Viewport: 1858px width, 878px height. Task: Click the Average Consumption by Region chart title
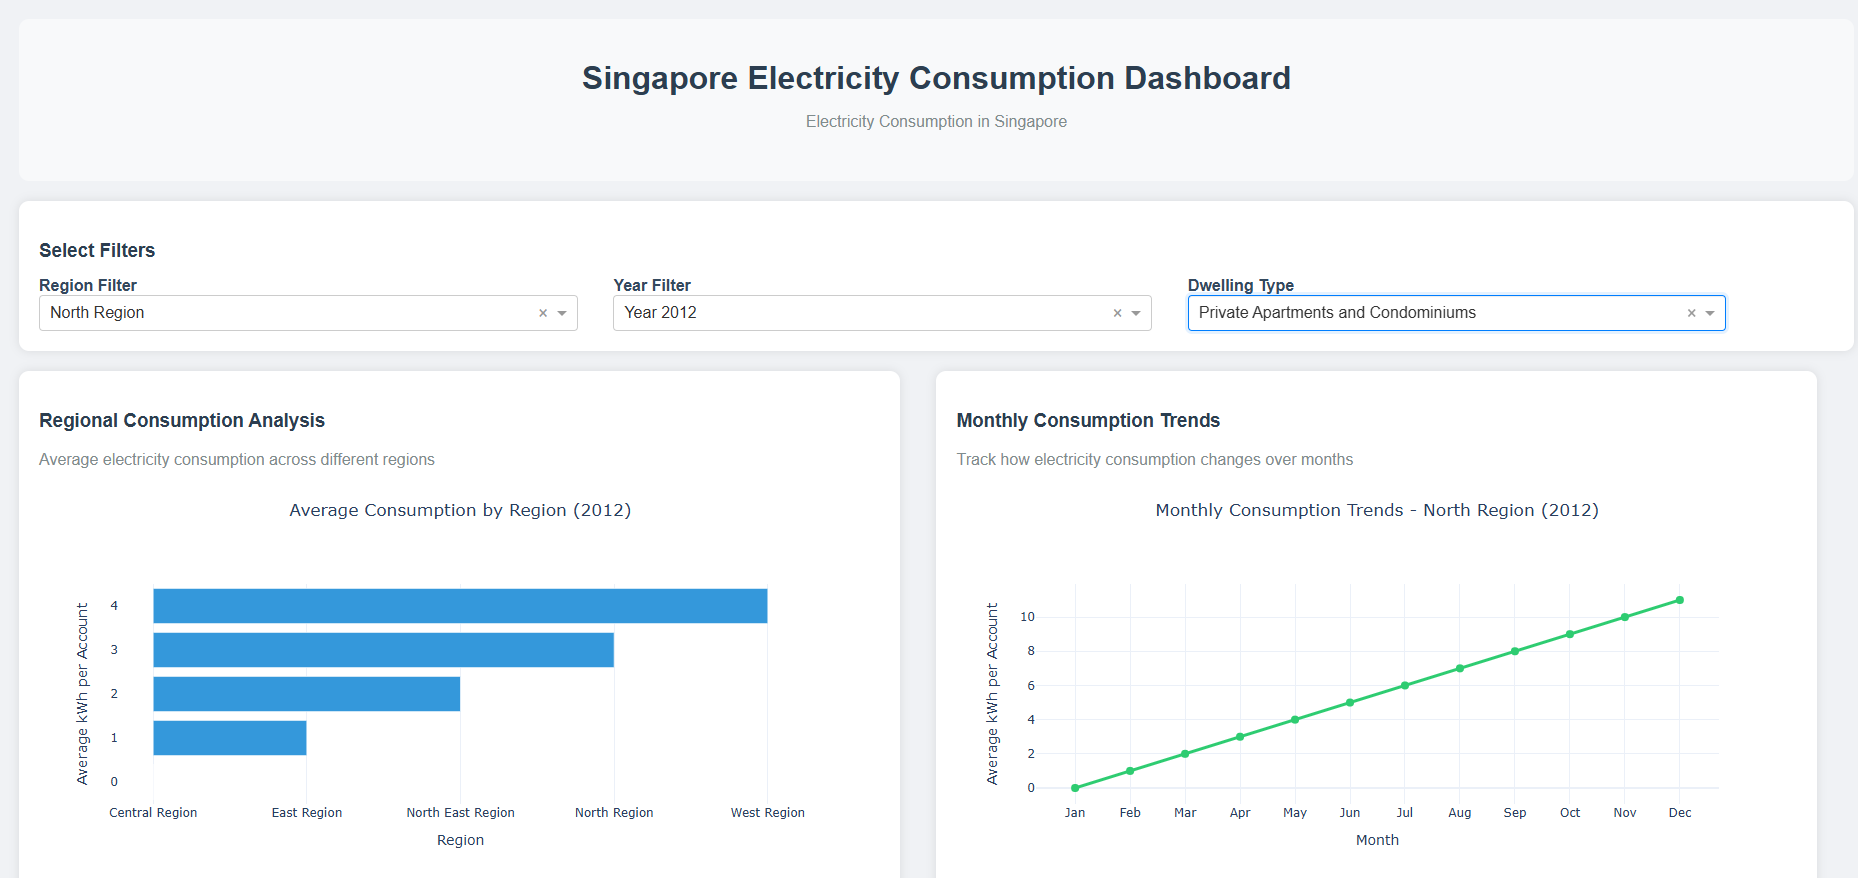pyautogui.click(x=460, y=510)
